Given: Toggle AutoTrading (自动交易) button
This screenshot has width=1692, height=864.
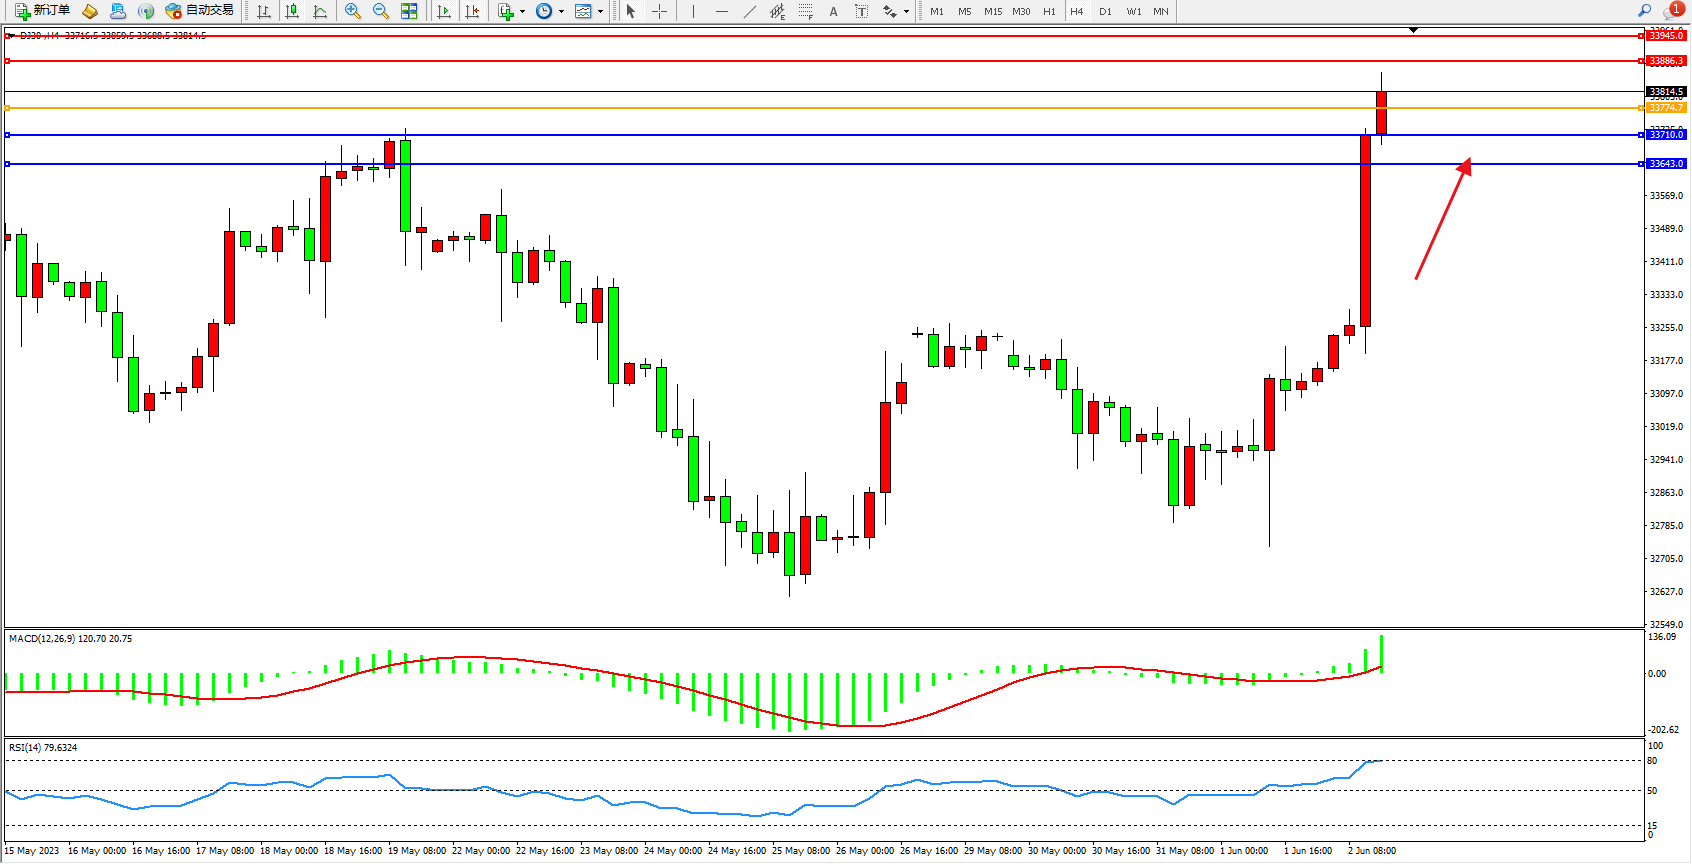Looking at the screenshot, I should coord(200,11).
